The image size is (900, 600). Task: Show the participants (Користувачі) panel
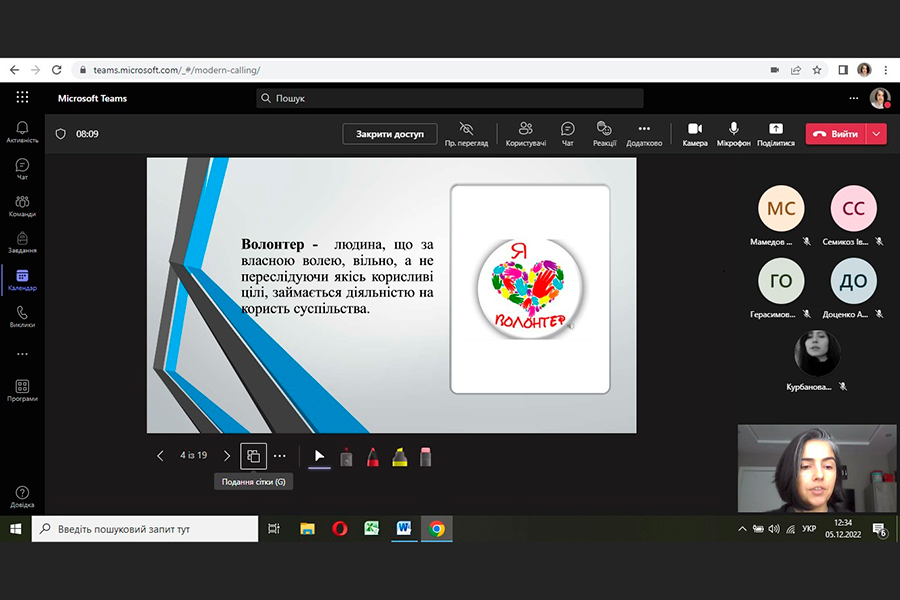coord(526,133)
